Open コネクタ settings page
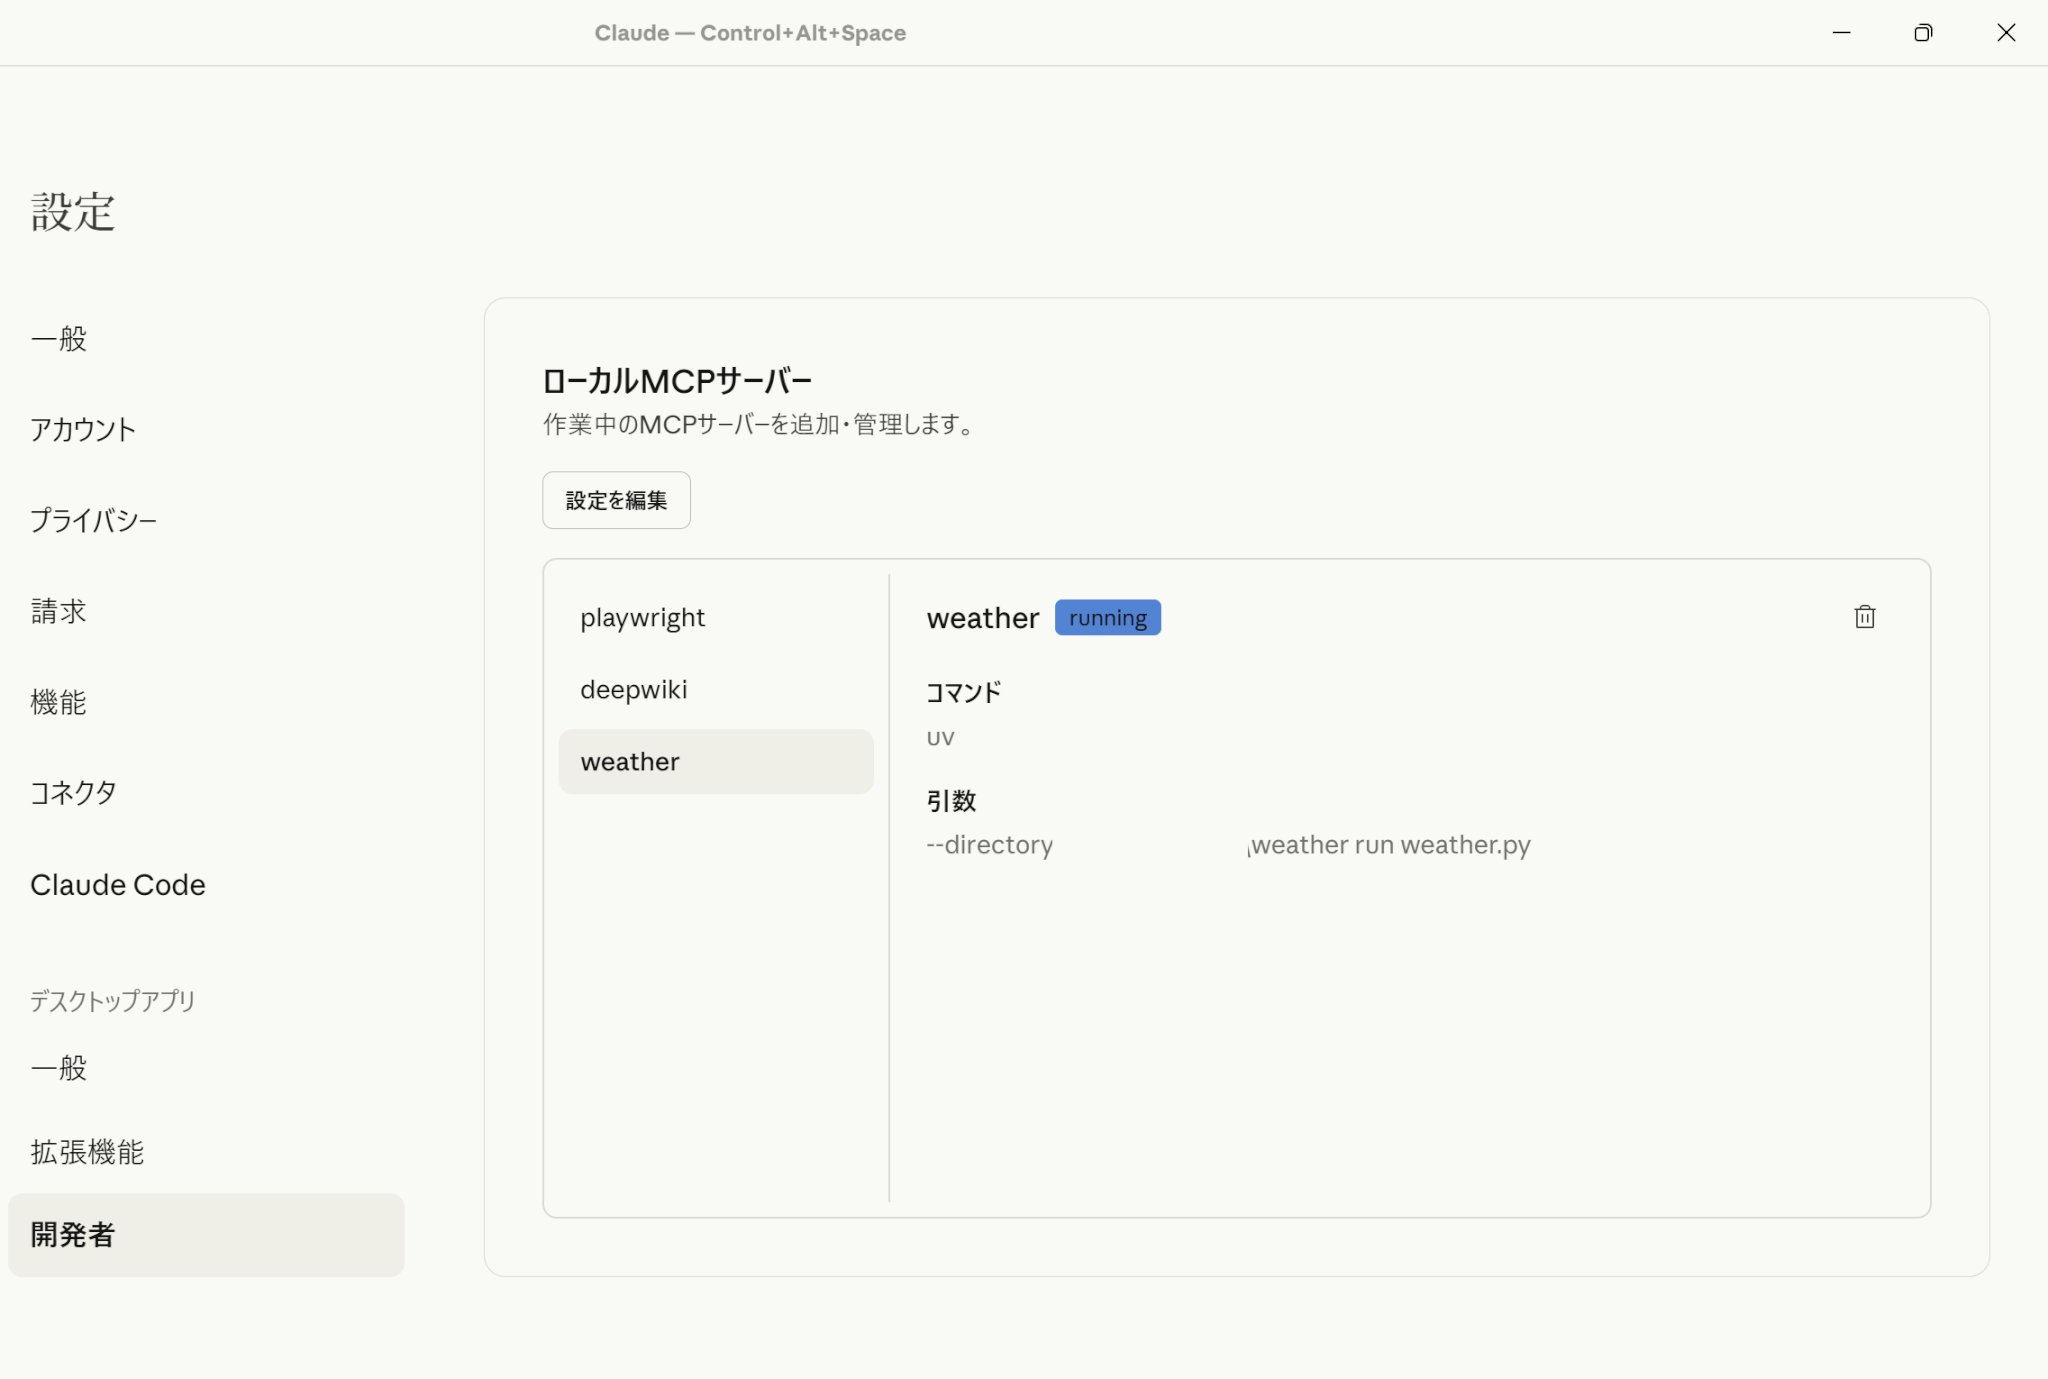Image resolution: width=2048 pixels, height=1379 pixels. [73, 793]
